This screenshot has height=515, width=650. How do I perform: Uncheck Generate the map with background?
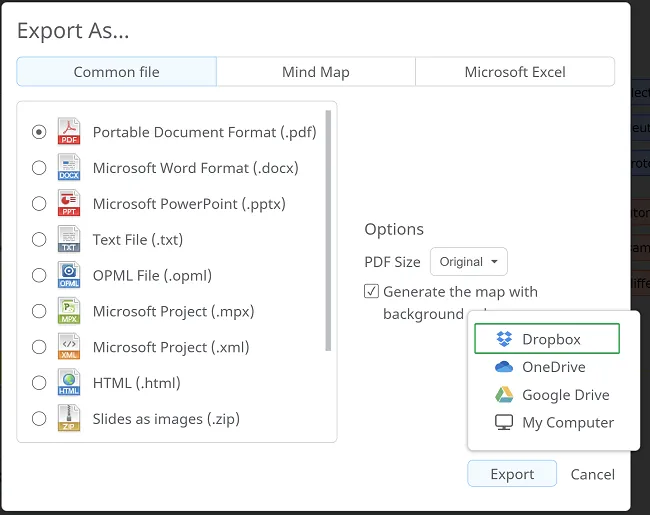pos(372,292)
